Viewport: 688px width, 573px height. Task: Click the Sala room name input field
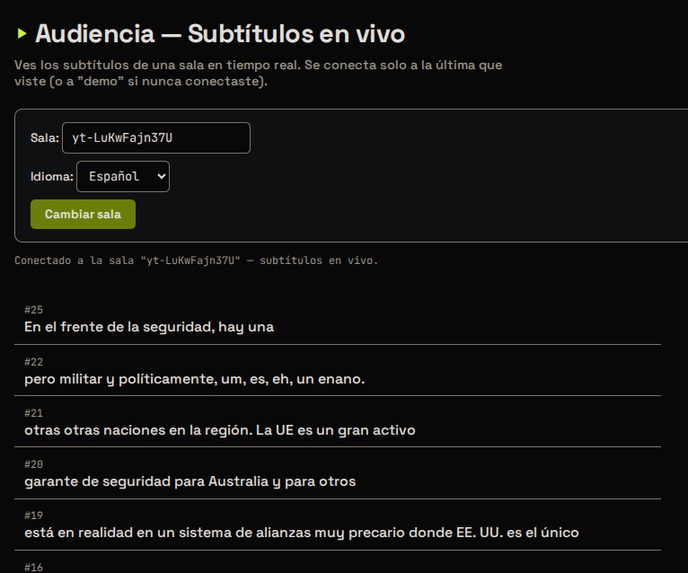[156, 138]
